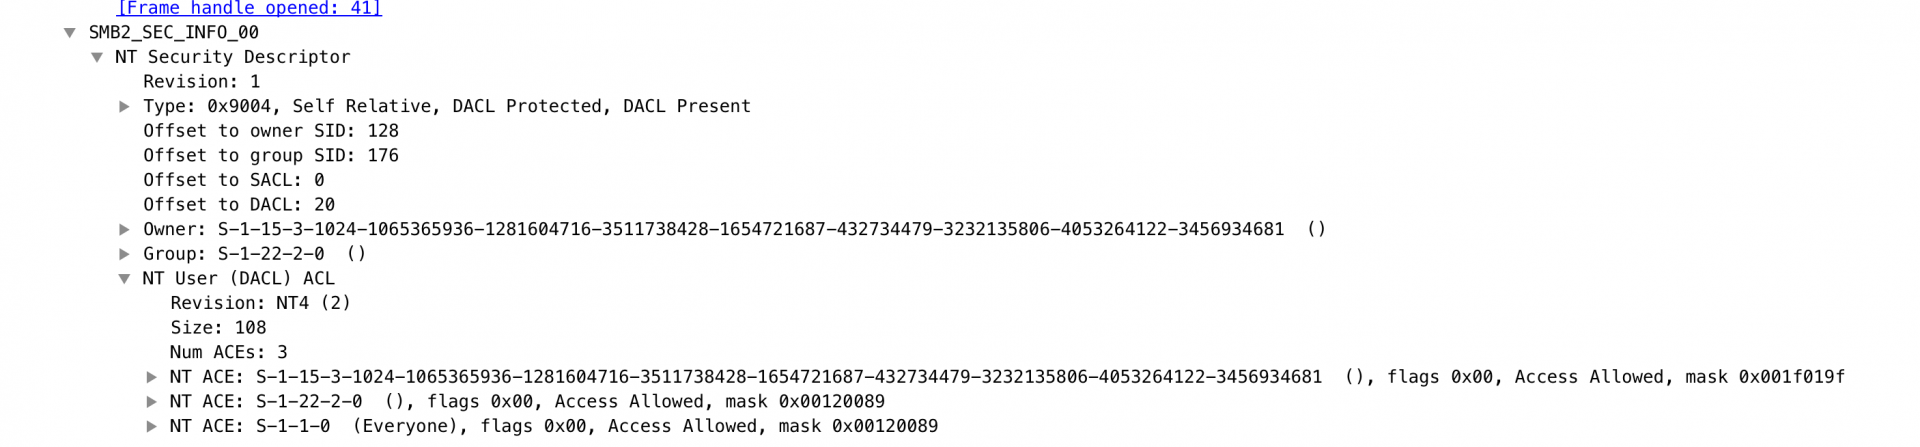Select the Offset to group SID: 176 line
This screenshot has height=447, width=1920.
[x=271, y=156]
